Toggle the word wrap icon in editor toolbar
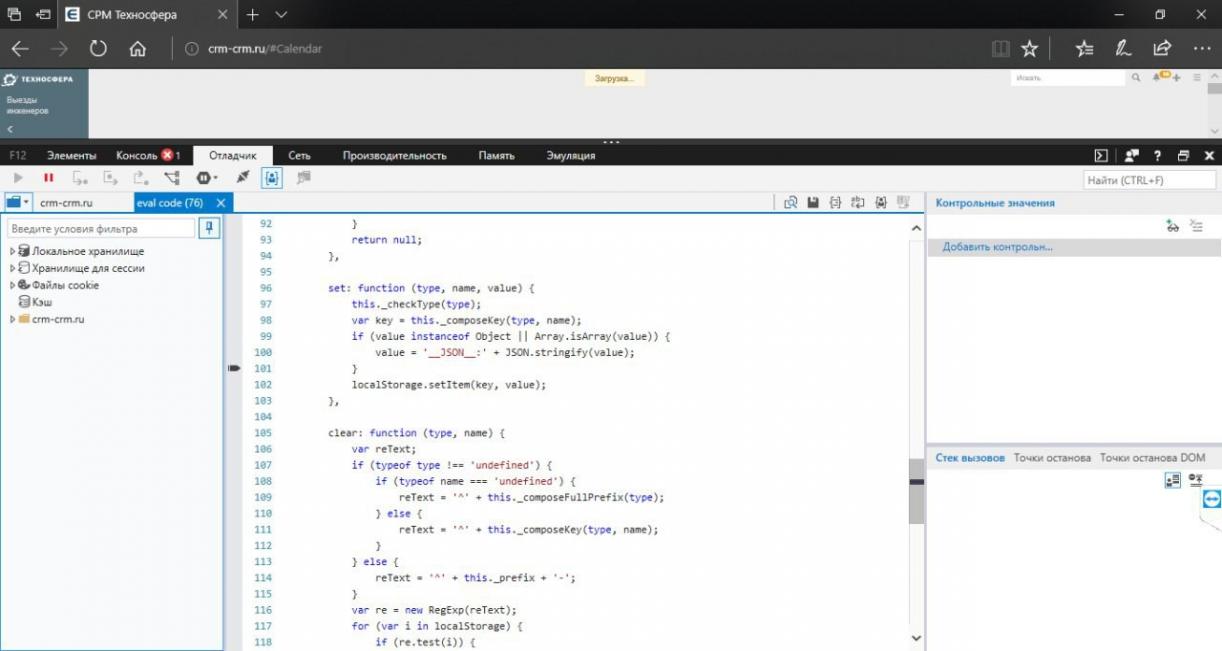1222x651 pixels. pos(857,203)
